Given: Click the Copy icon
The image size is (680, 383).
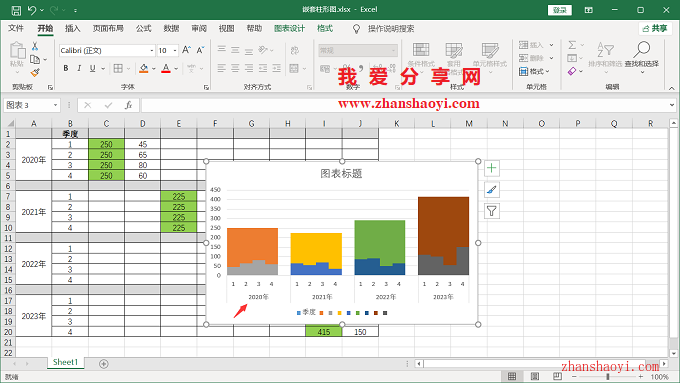Looking at the screenshot, I should coord(35,59).
